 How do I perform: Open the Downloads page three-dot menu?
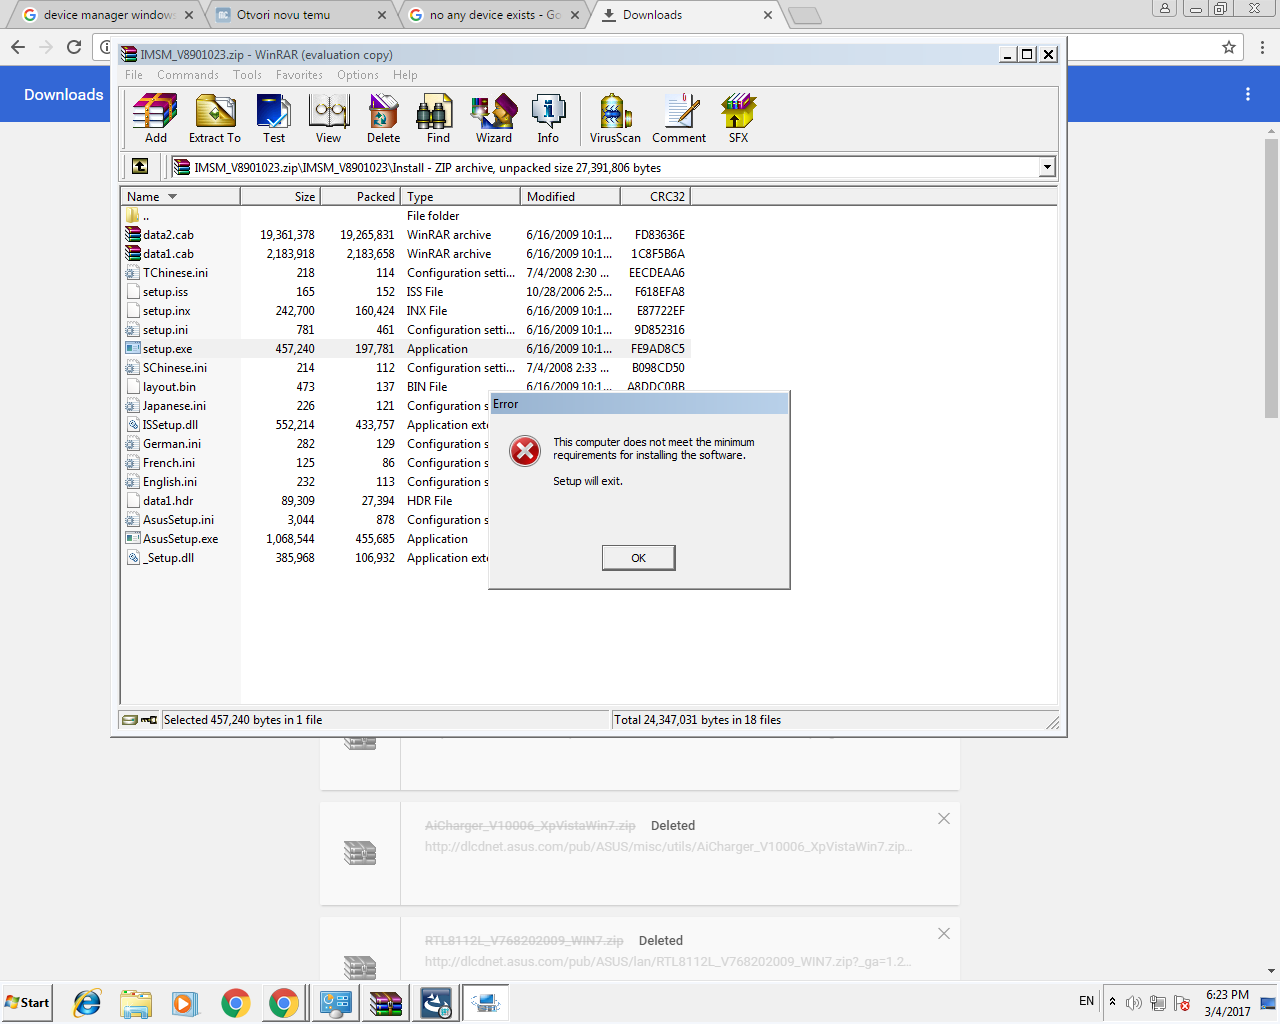[1248, 94]
